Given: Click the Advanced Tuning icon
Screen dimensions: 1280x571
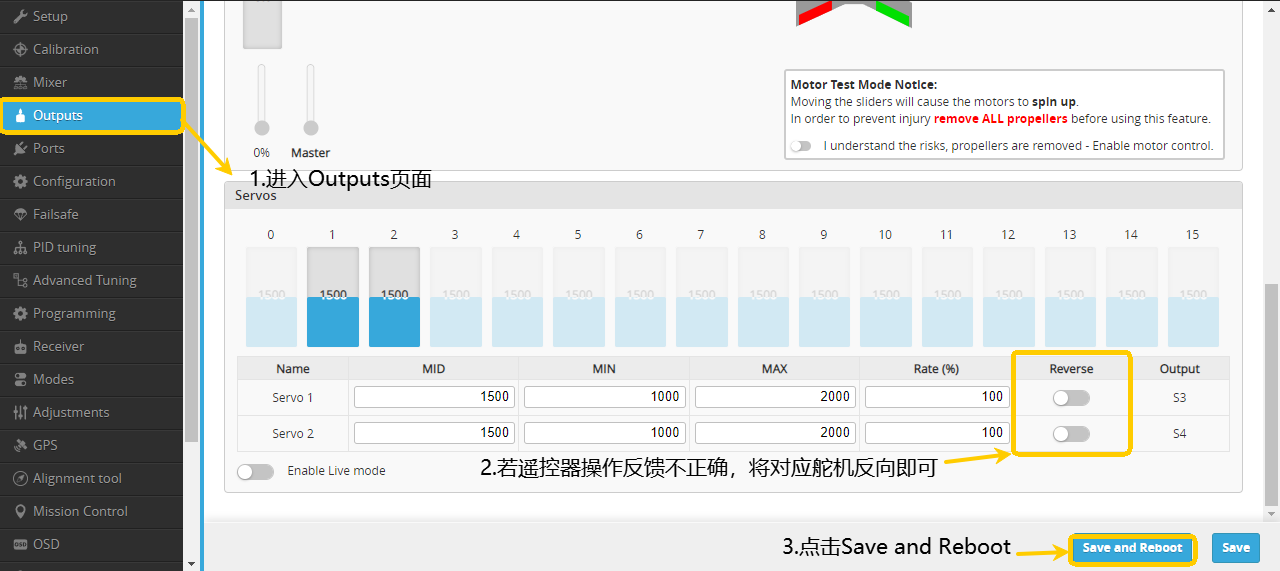Looking at the screenshot, I should click(20, 280).
